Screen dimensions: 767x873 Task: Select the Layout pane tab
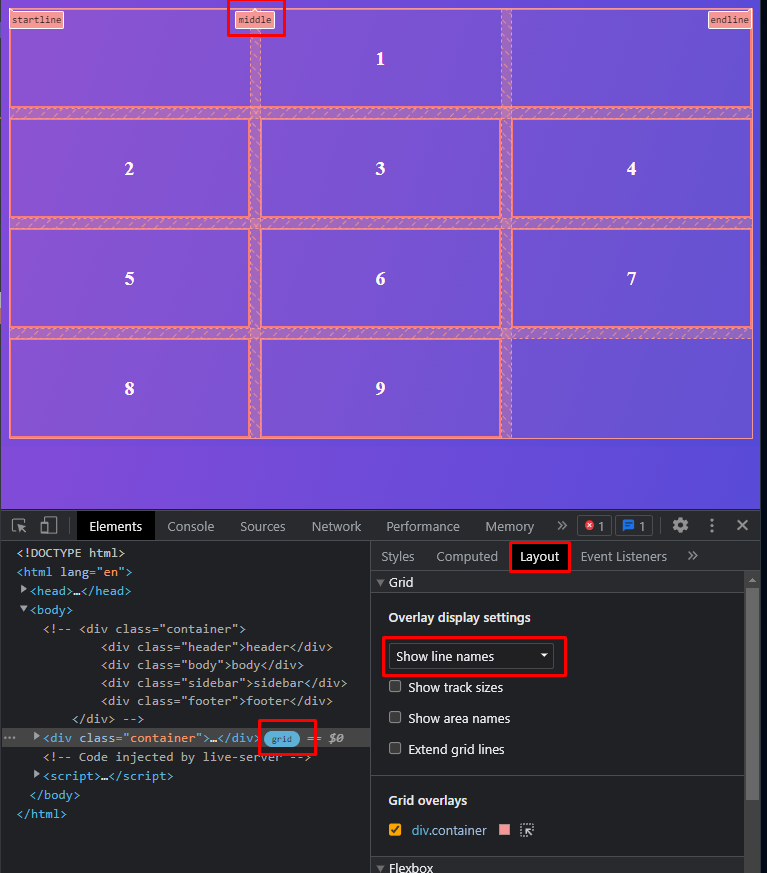click(x=539, y=556)
